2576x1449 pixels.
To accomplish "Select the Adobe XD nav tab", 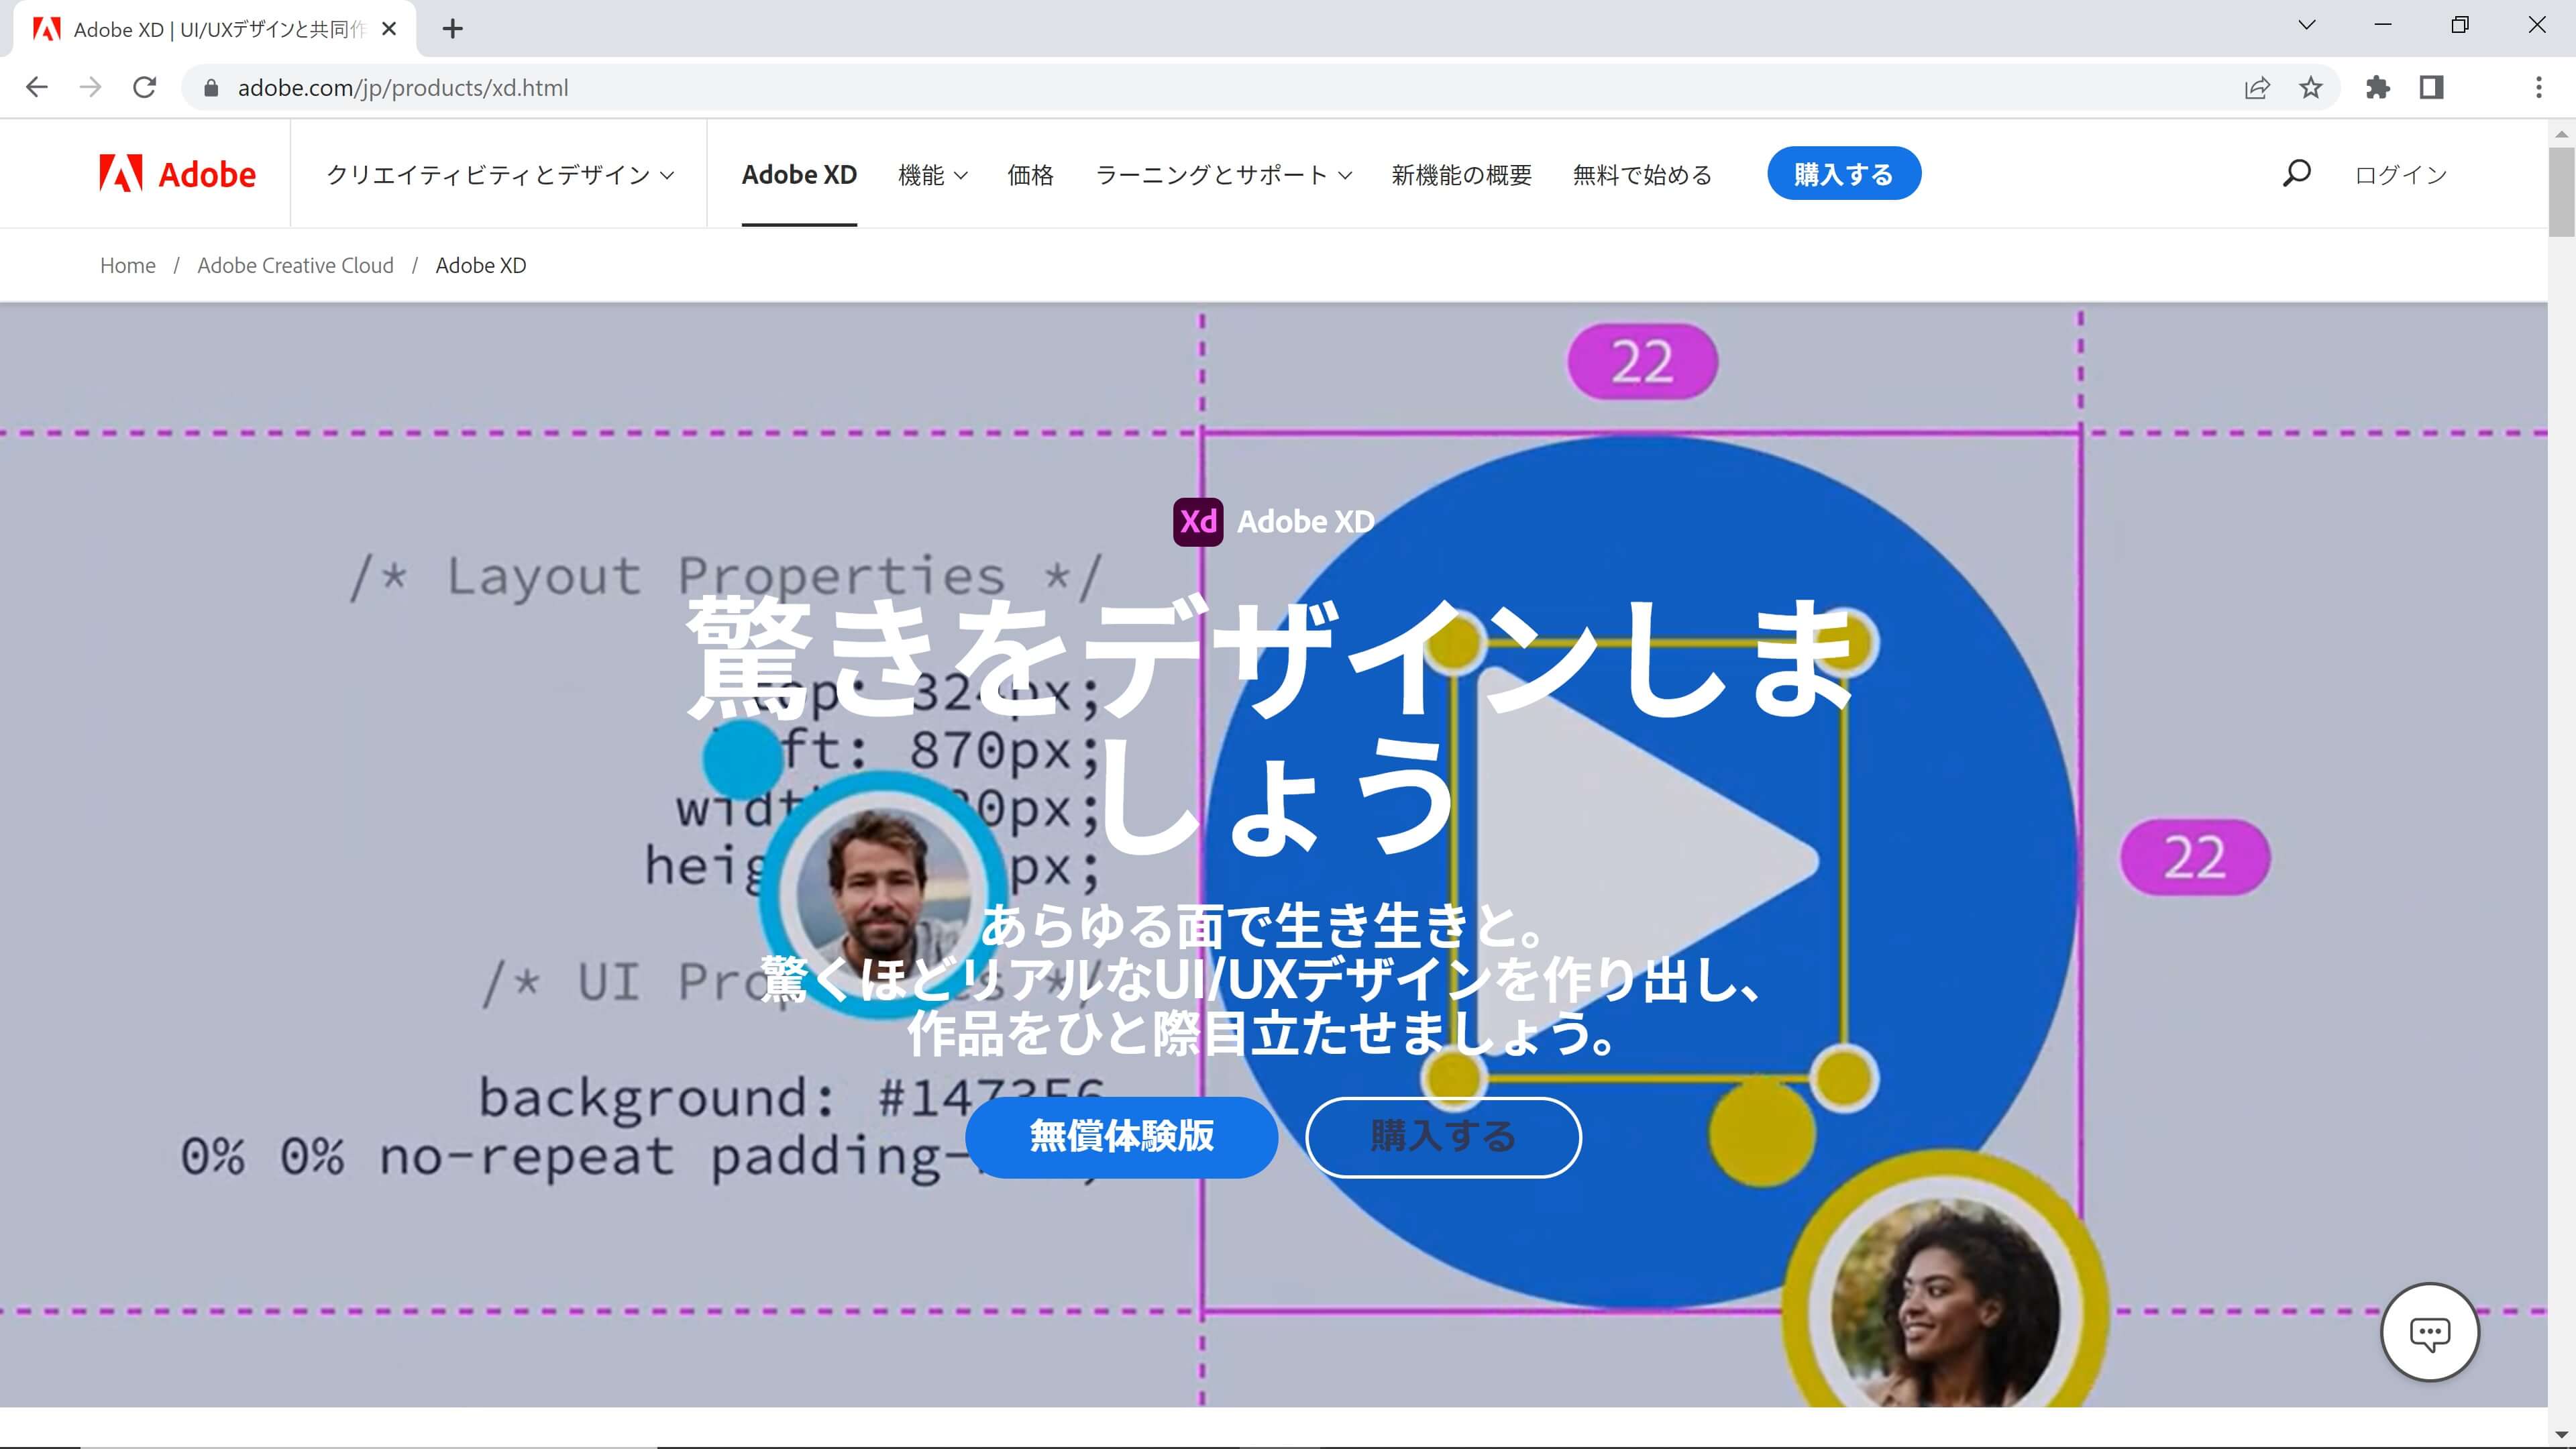I will point(799,174).
